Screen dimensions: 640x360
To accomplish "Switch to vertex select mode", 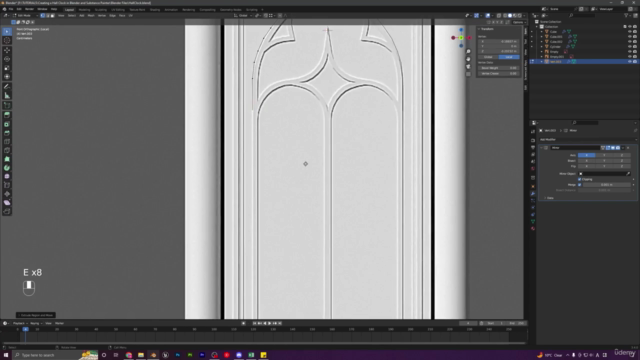I will click(x=42, y=16).
